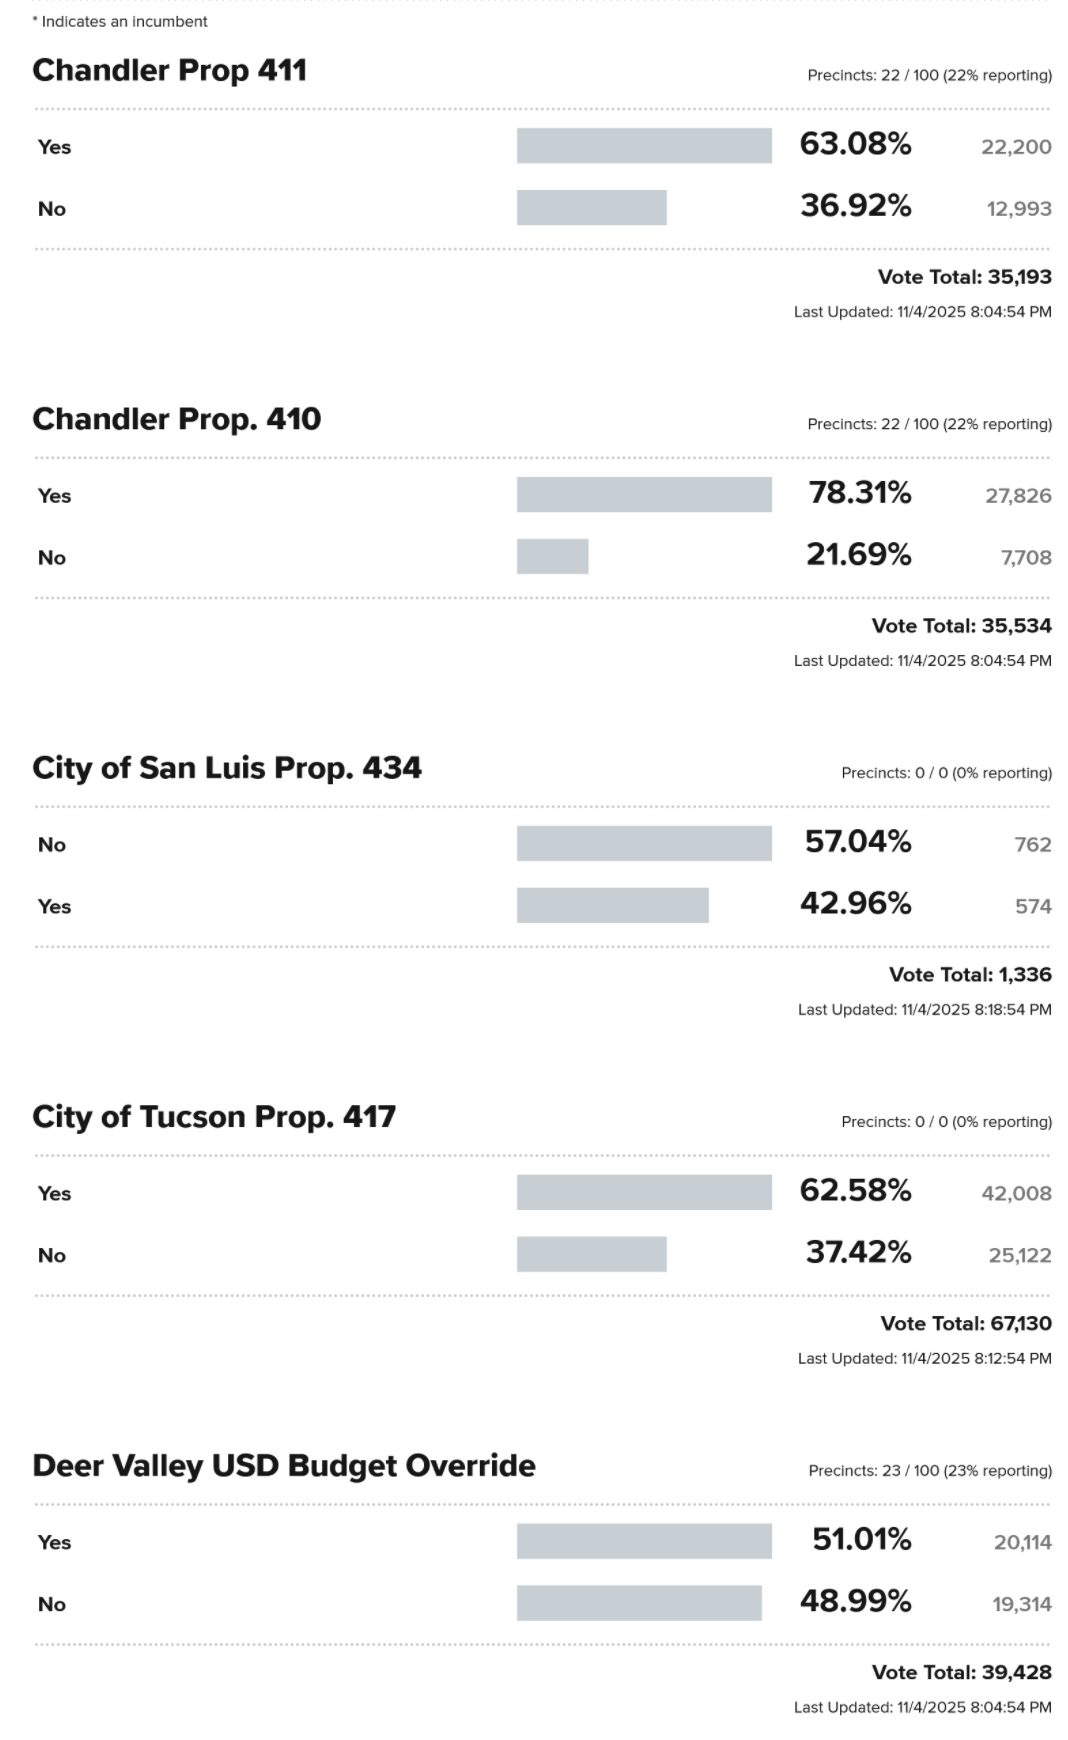
Task: Select the Yes bar under San Luis Prop. 434
Action: point(612,906)
